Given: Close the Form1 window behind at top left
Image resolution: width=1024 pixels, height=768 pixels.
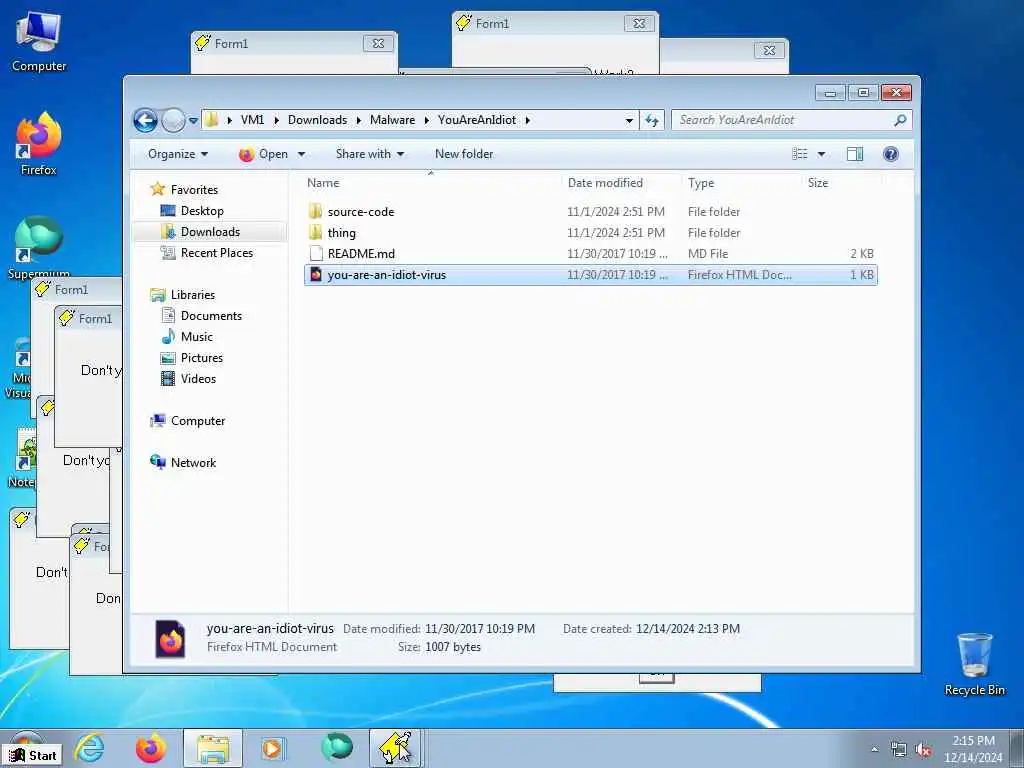Looking at the screenshot, I should pos(378,44).
